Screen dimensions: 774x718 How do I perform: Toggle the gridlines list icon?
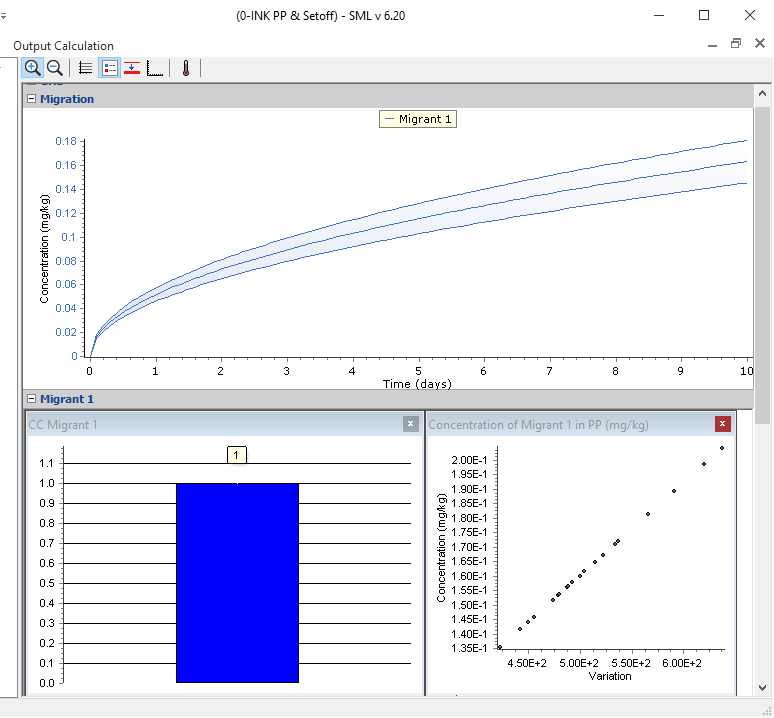tap(85, 68)
